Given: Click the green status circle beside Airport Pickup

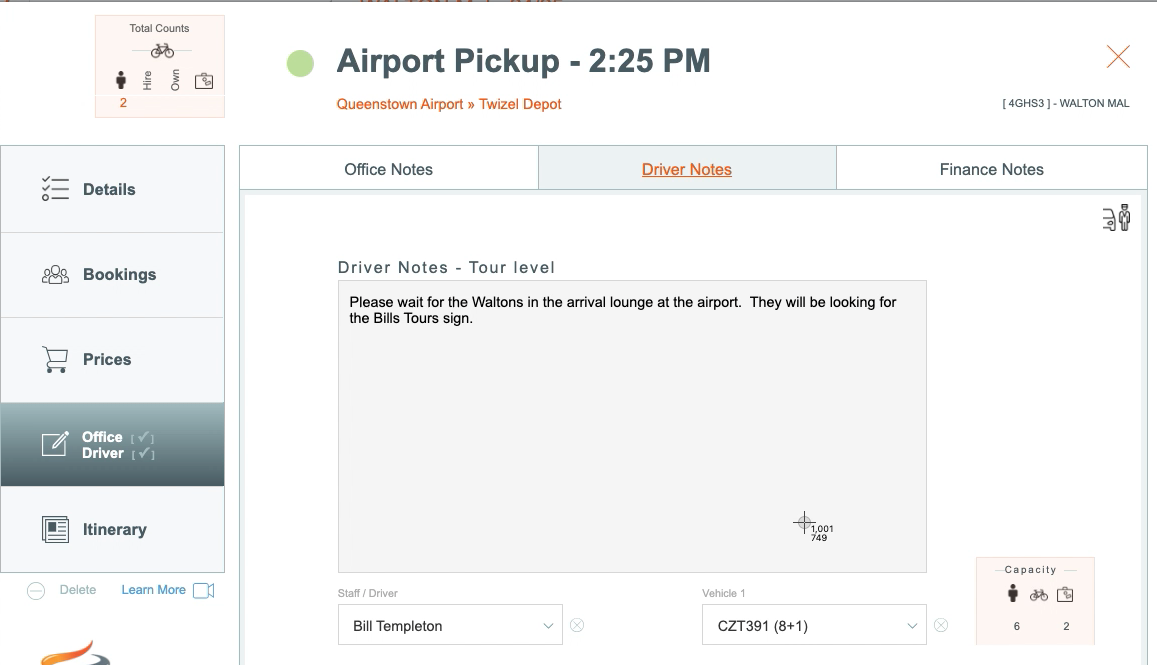Looking at the screenshot, I should coord(300,63).
